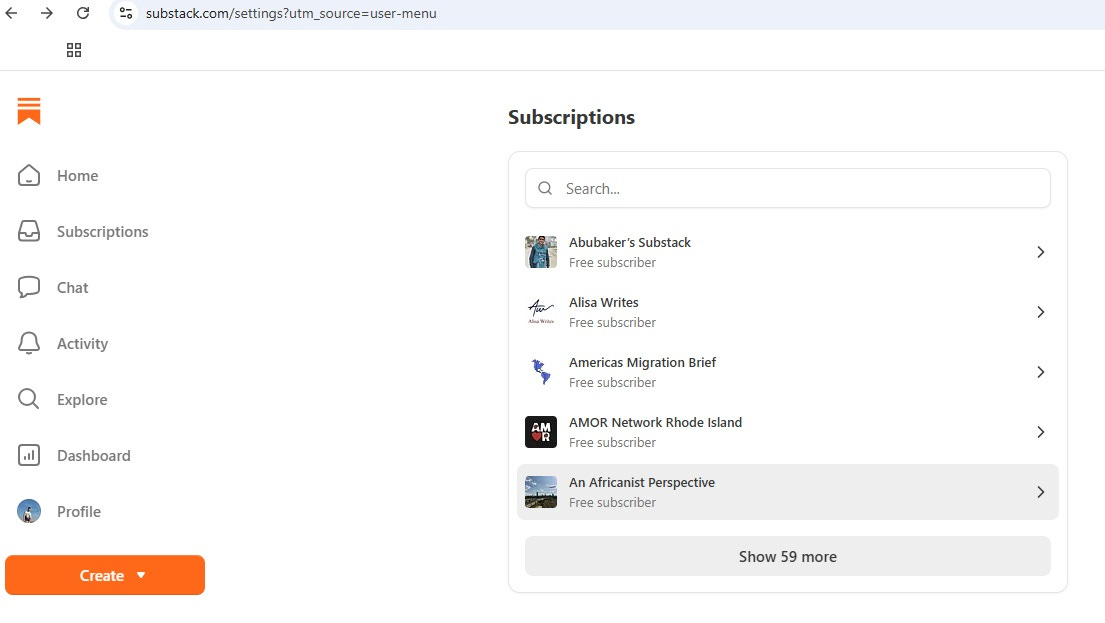Expand AMOR Network Rhode Island row chevron
This screenshot has height=623, width=1105.
(x=1040, y=431)
